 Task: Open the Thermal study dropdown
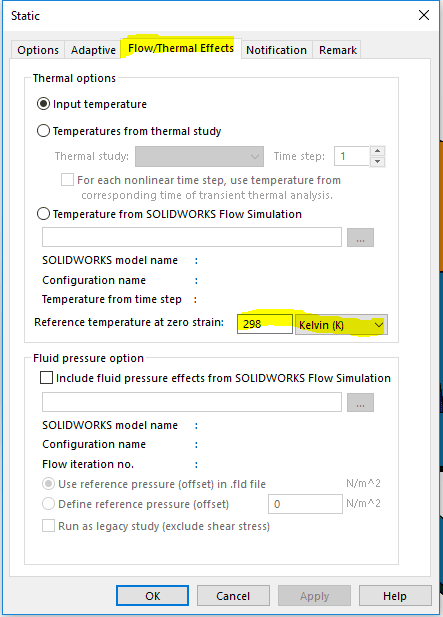pyautogui.click(x=199, y=157)
